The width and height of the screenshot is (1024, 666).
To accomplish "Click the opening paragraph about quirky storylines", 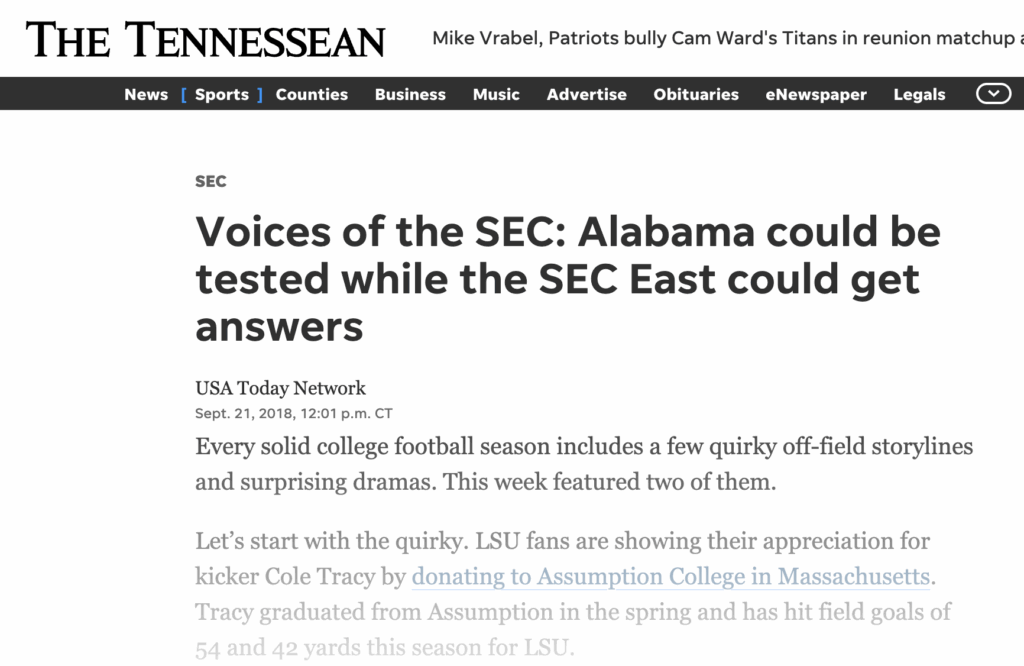I will point(584,464).
